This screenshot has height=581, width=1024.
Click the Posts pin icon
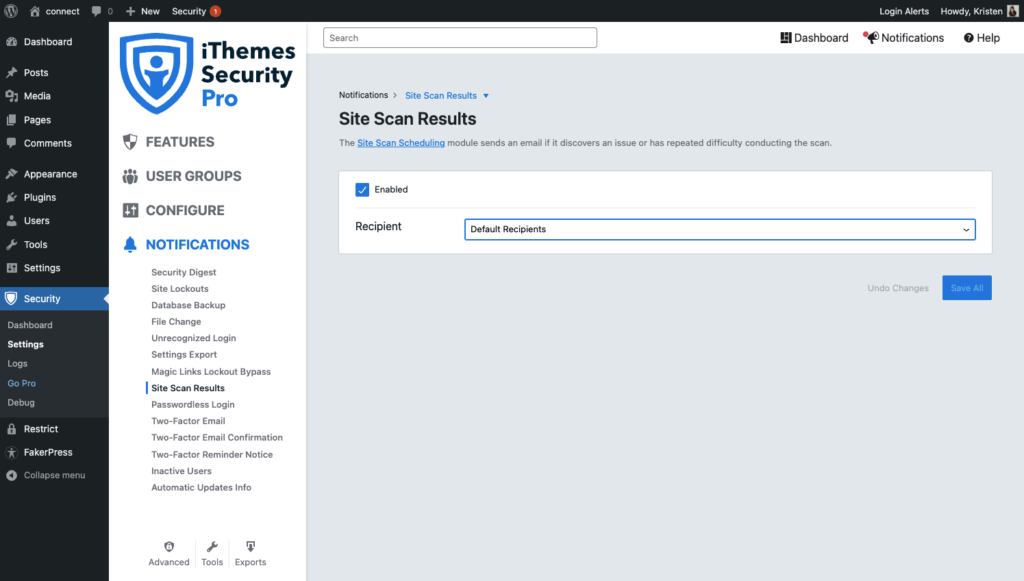click(x=12, y=72)
